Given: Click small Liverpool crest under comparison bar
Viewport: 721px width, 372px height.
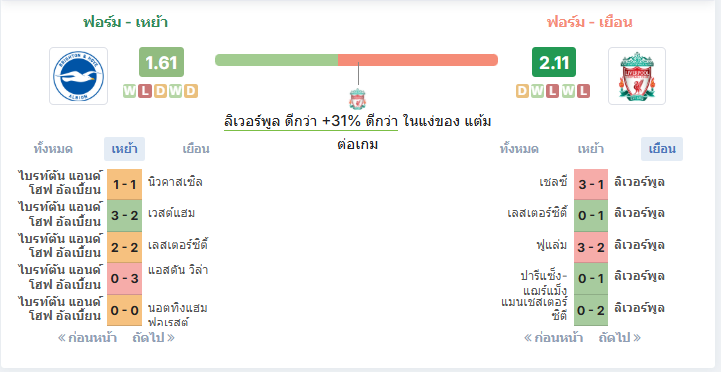Looking at the screenshot, I should [357, 99].
